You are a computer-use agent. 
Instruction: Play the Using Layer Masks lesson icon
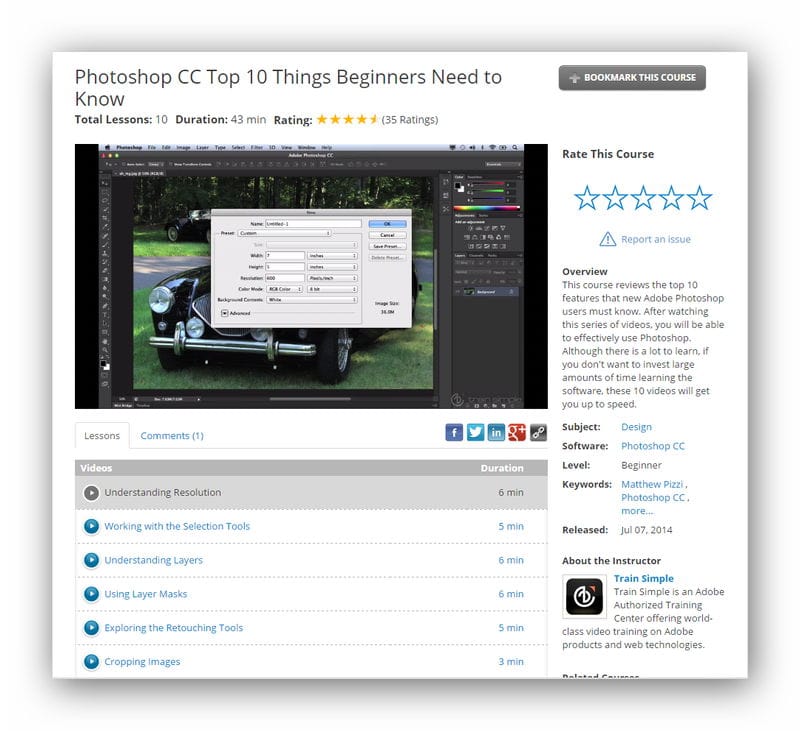pos(91,594)
